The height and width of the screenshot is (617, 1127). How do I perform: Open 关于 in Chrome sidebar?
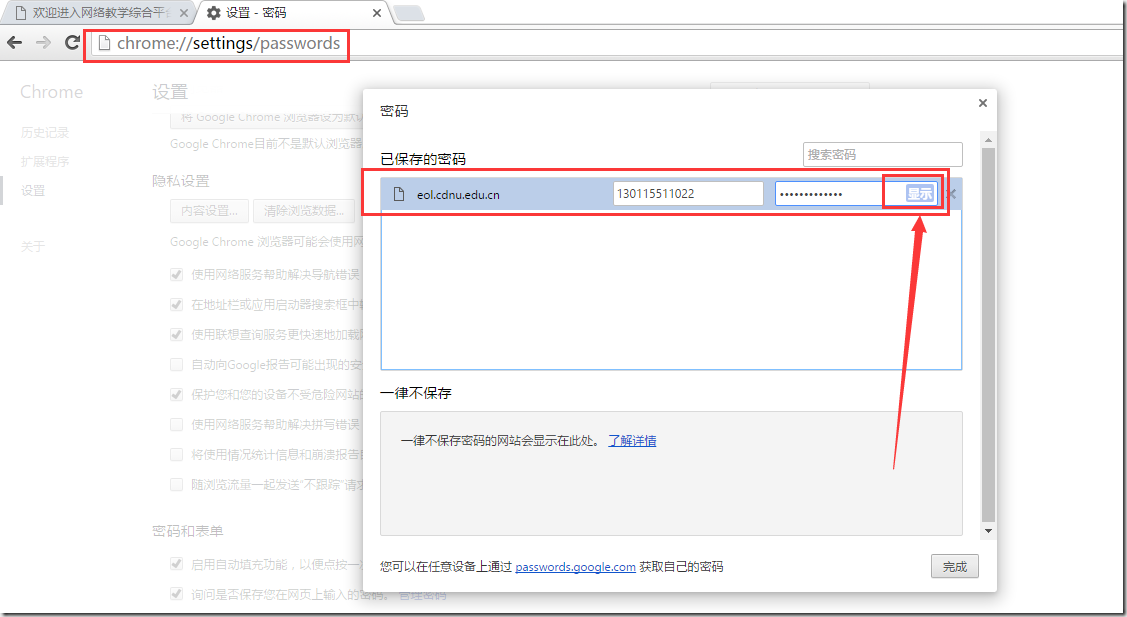point(33,247)
